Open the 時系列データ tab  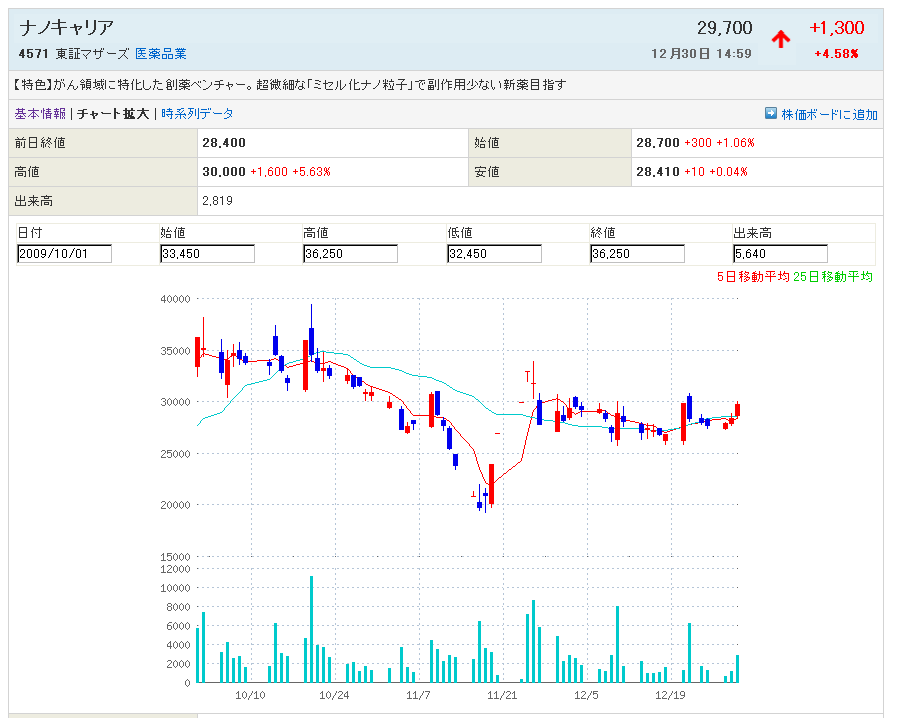click(197, 114)
